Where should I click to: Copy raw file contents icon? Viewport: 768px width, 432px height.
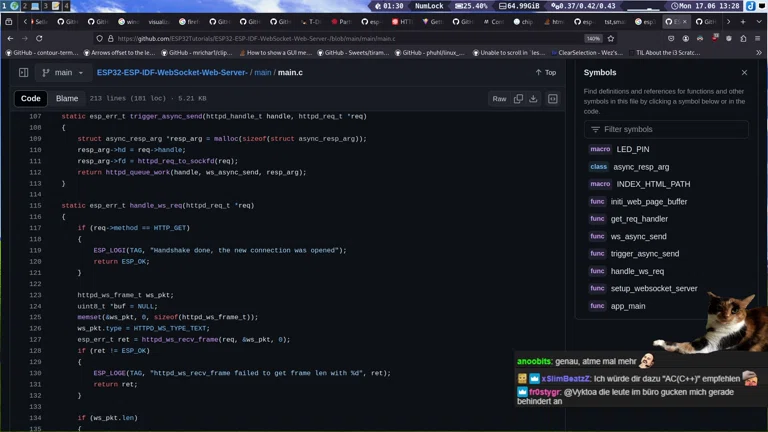pyautogui.click(x=518, y=99)
